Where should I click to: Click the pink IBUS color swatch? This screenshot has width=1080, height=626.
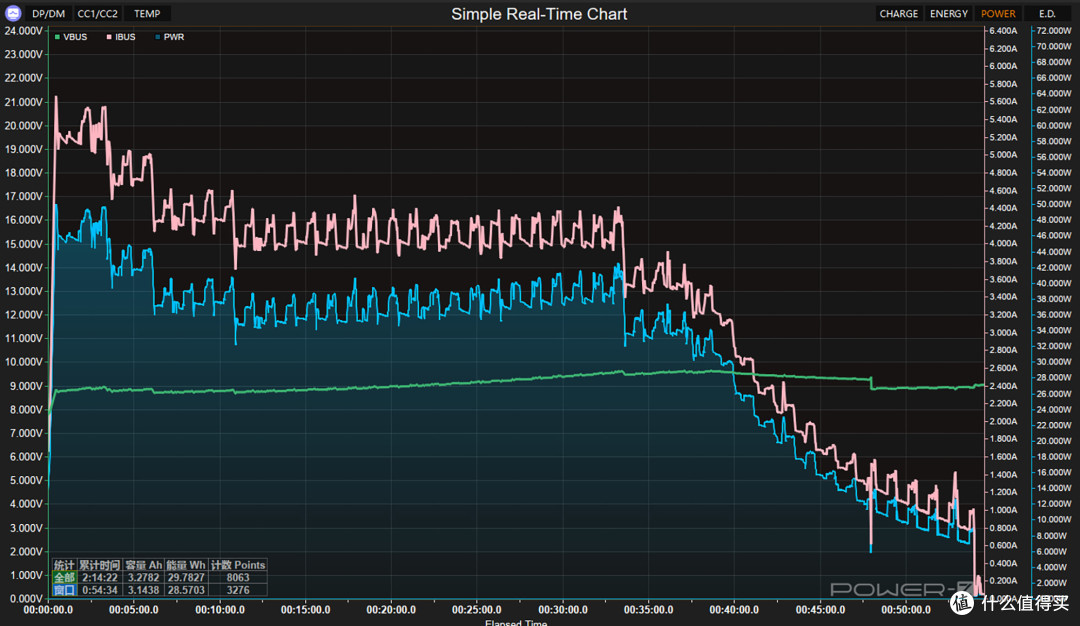coord(109,37)
